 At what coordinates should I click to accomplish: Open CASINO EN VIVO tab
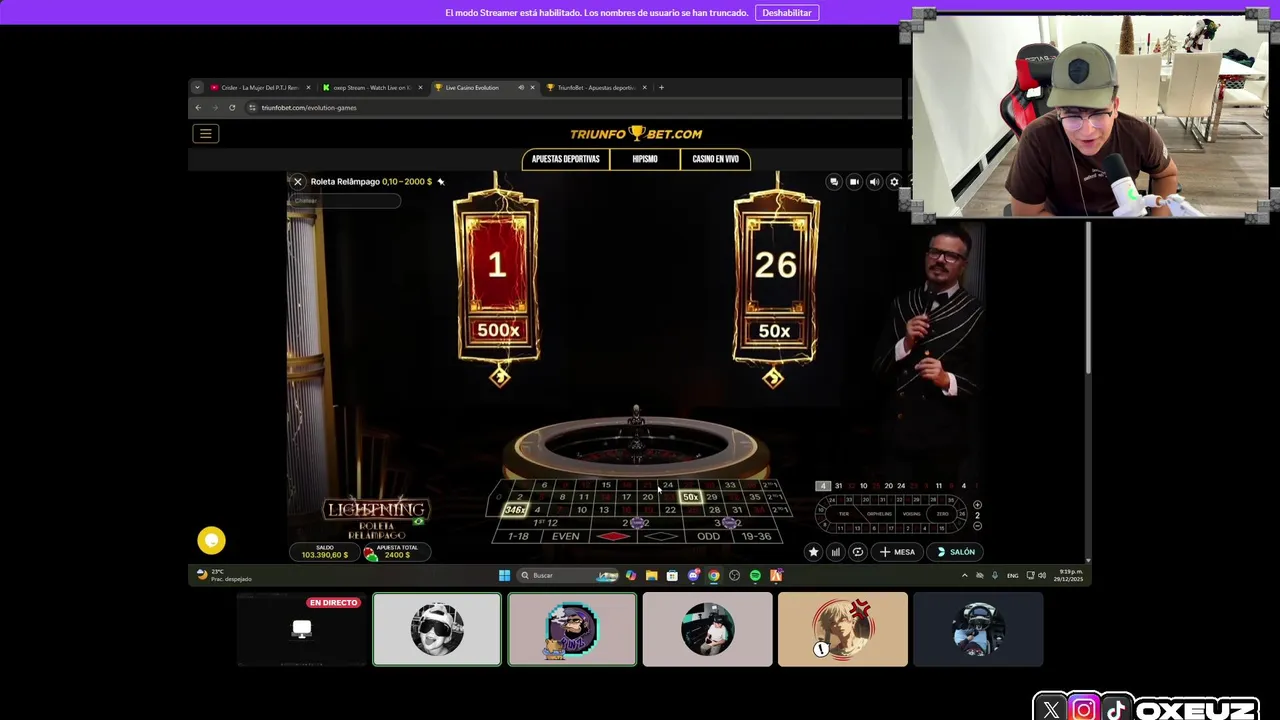(715, 159)
